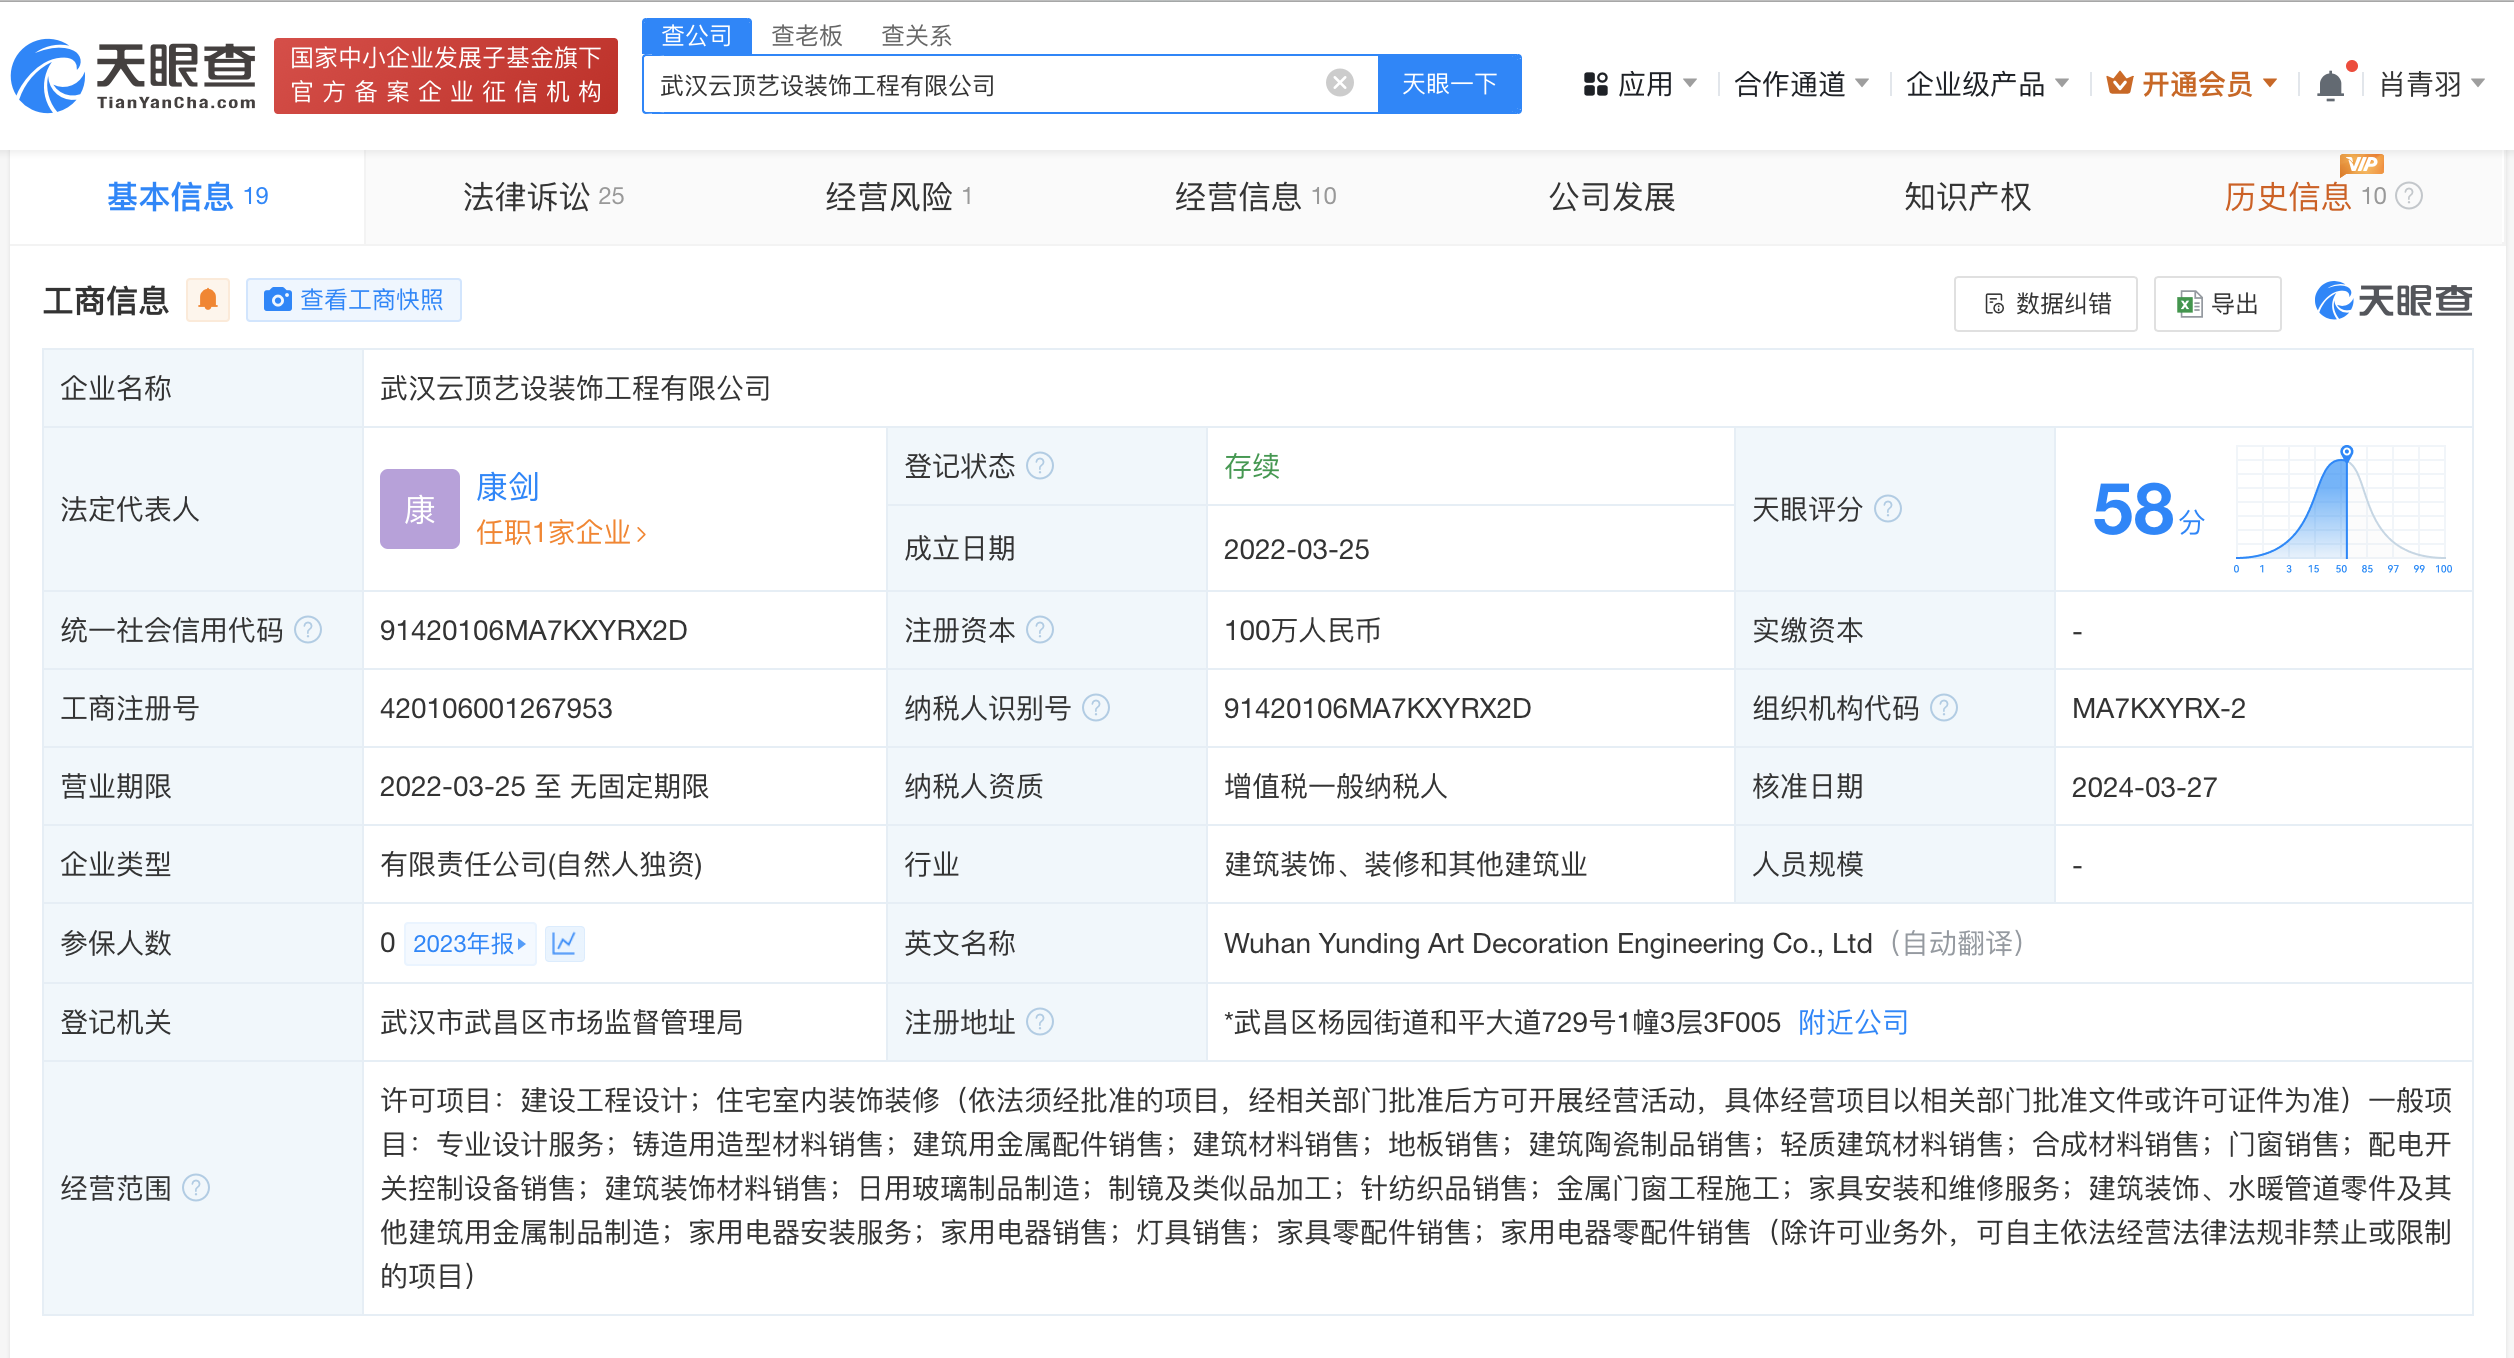This screenshot has height=1358, width=2514.
Task: Click the notification bell icon
Action: [x=2330, y=84]
